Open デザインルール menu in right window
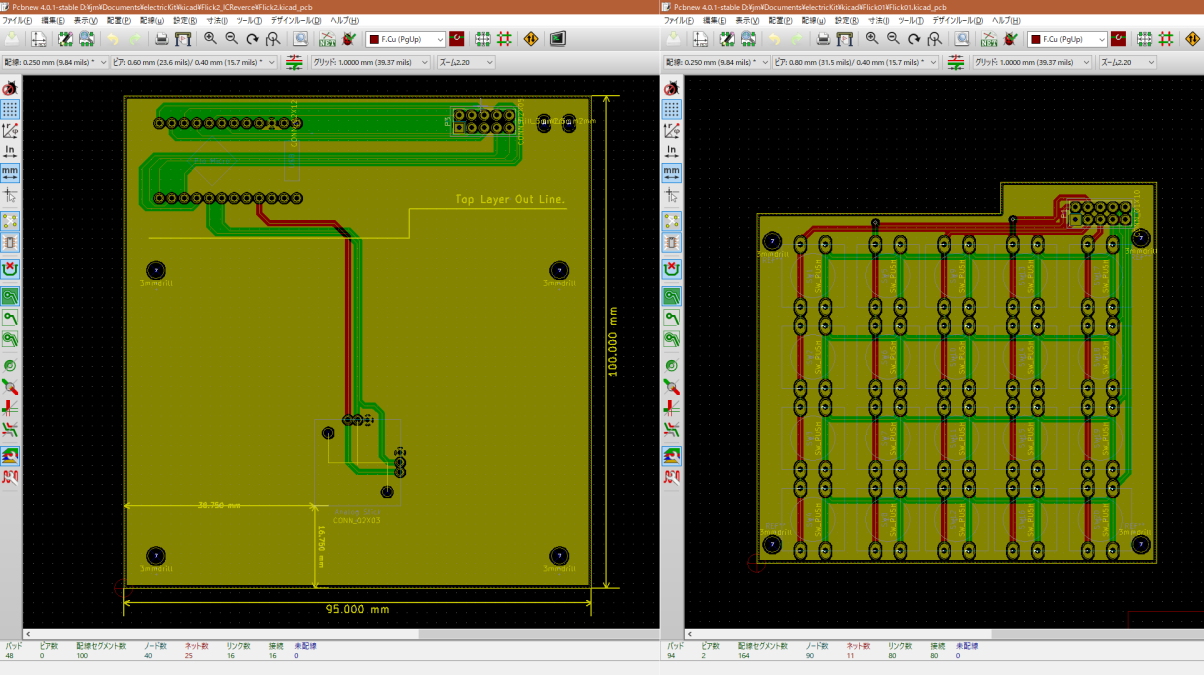Viewport: 1204px width, 675px height. click(x=957, y=20)
